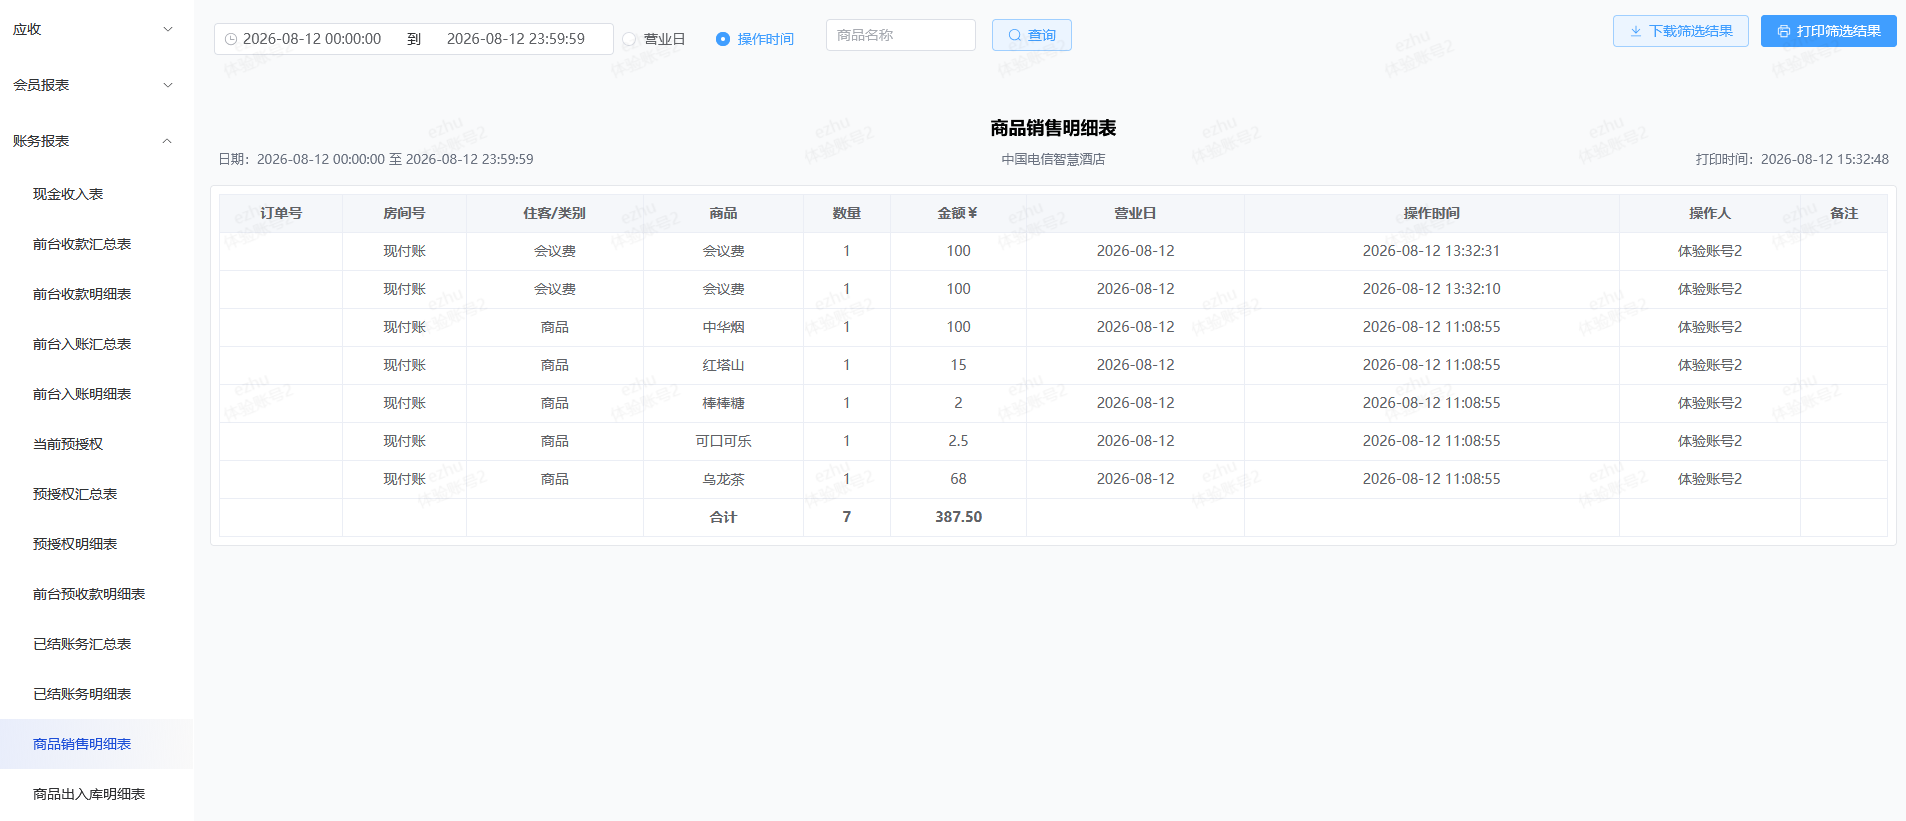The image size is (1906, 821).
Task: Select the 操作时间 radio button
Action: point(723,39)
